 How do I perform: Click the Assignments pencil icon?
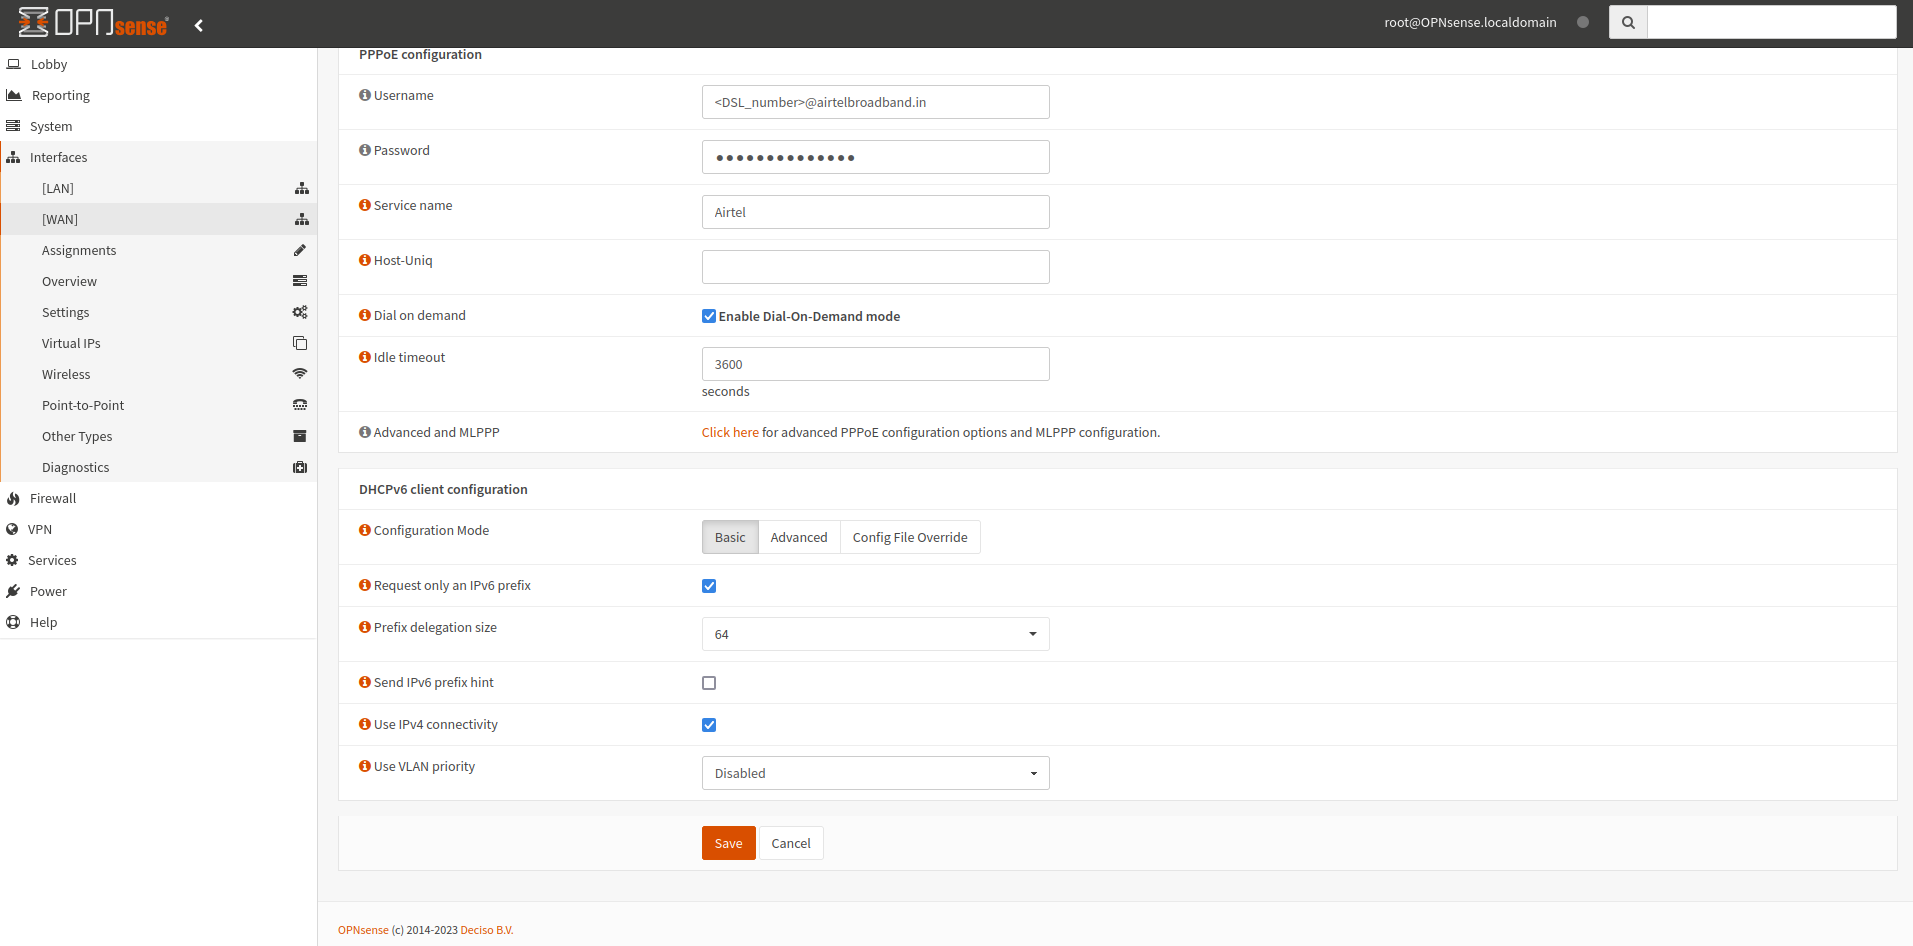[300, 250]
